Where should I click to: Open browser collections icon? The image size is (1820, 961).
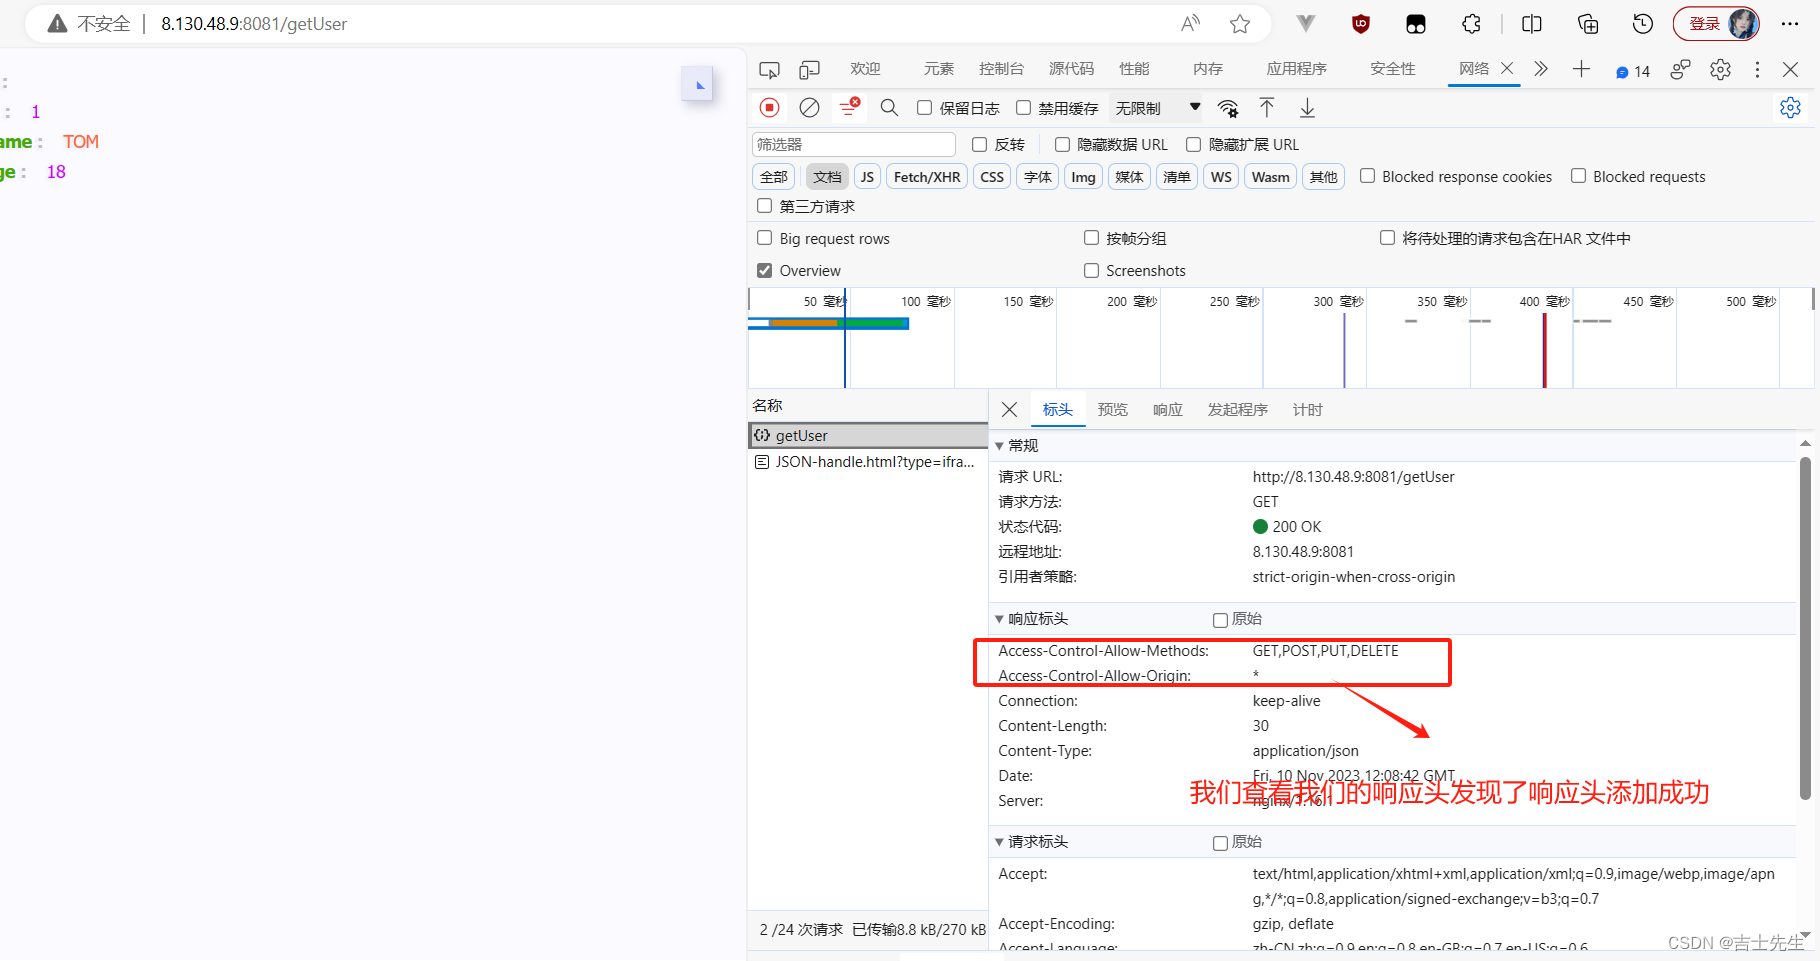[x=1587, y=24]
